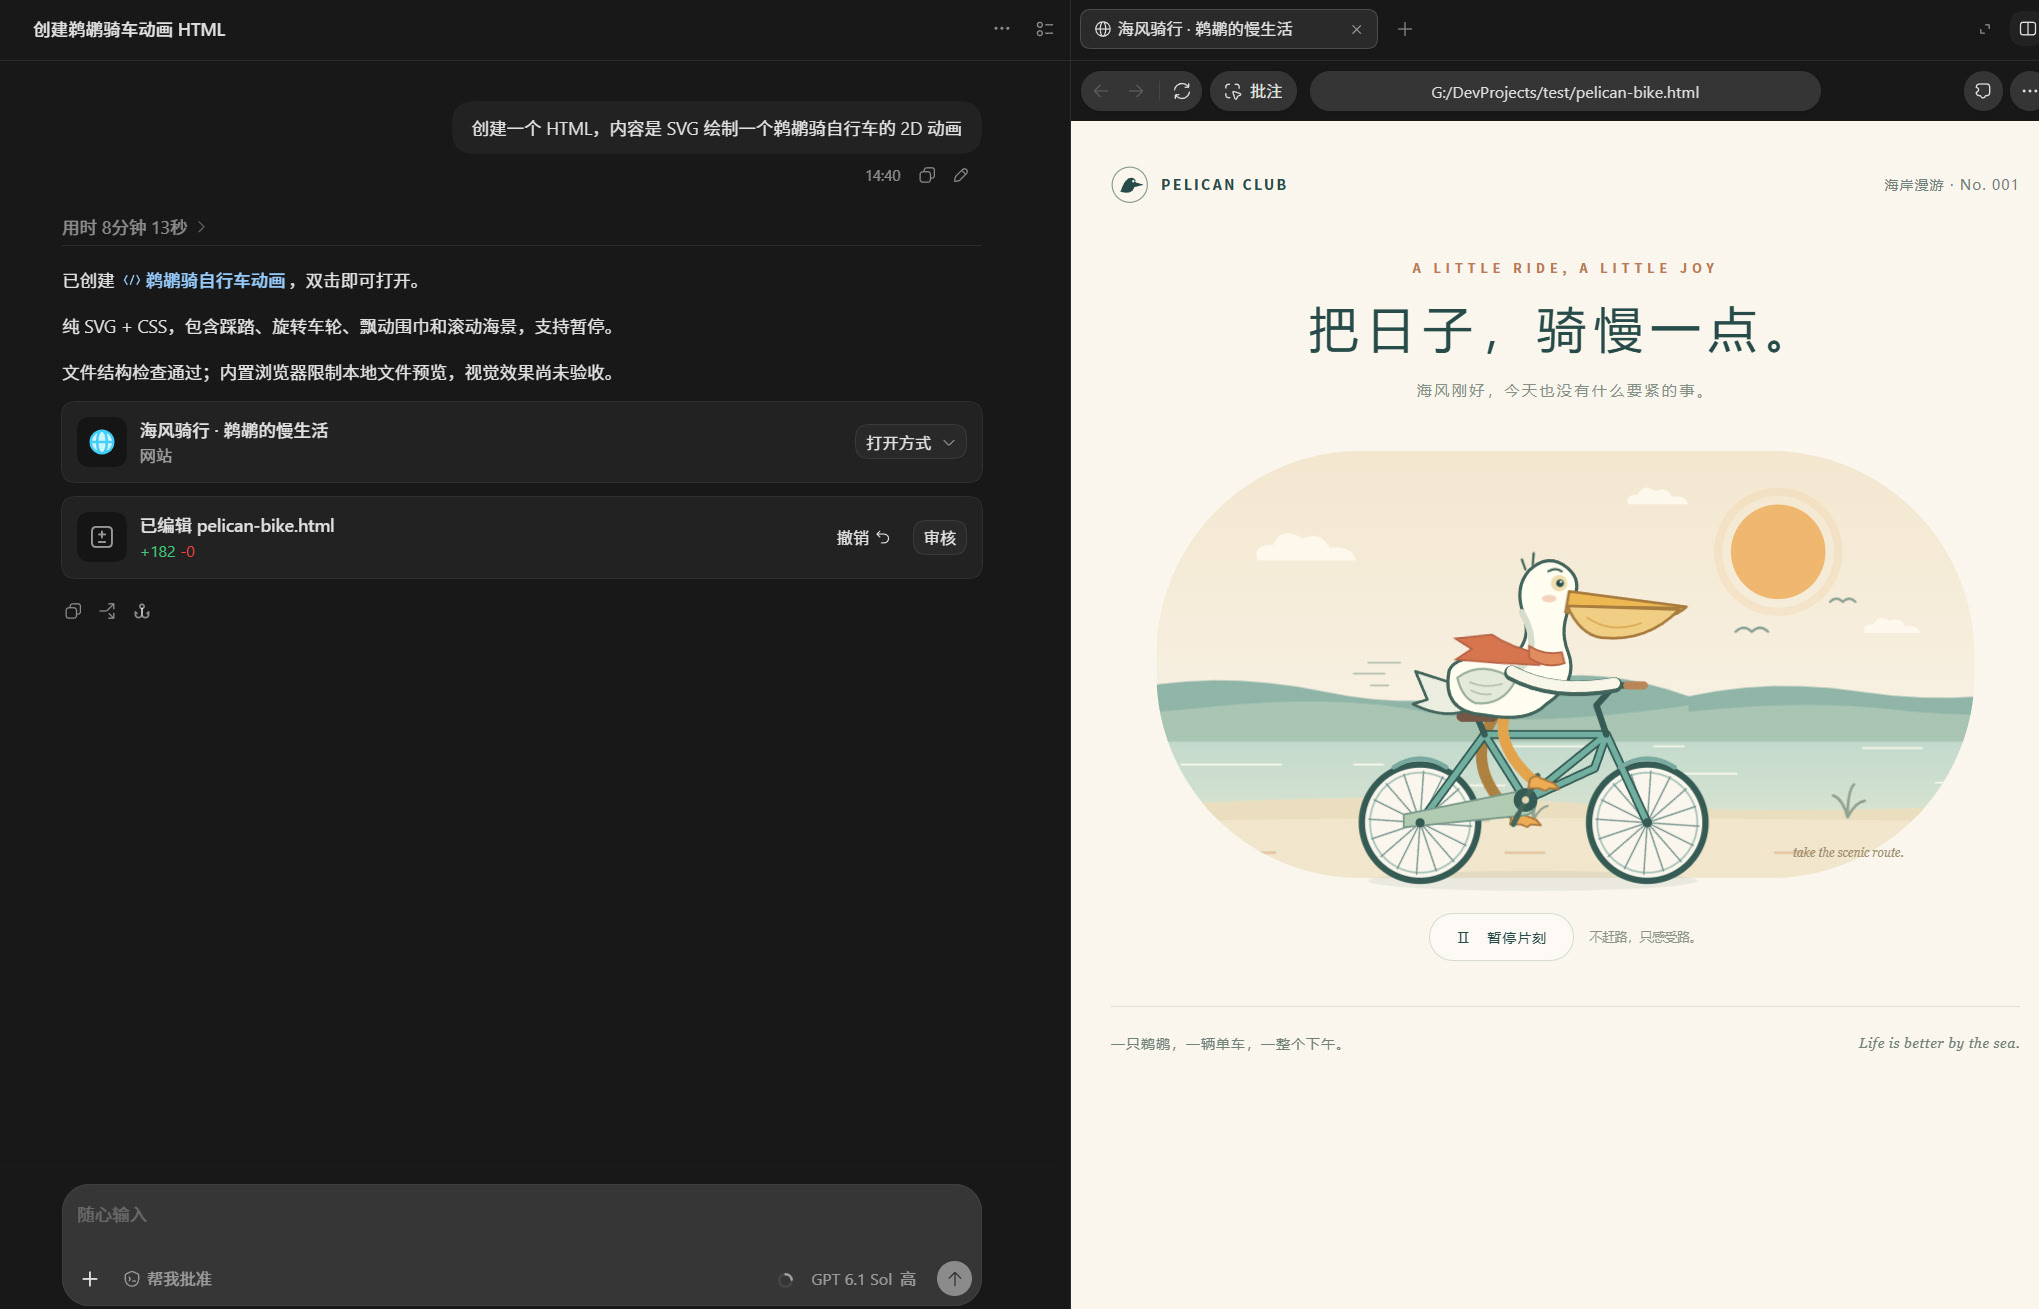Click the 已编辑 pelican-bike.html file name

tap(237, 525)
